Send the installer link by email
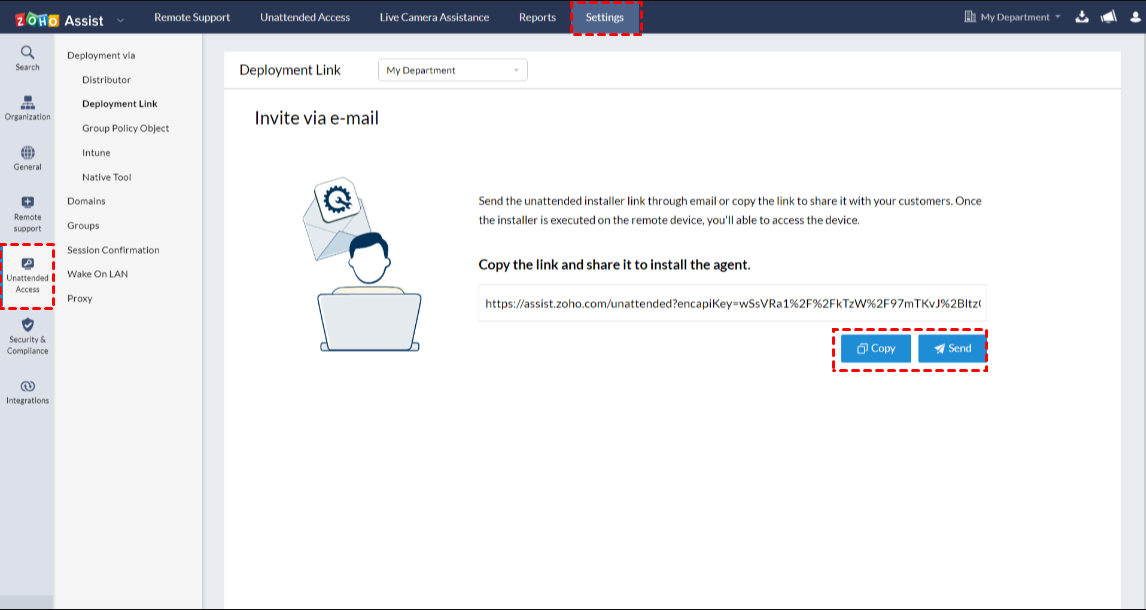This screenshot has height=610, width=1146. click(952, 348)
